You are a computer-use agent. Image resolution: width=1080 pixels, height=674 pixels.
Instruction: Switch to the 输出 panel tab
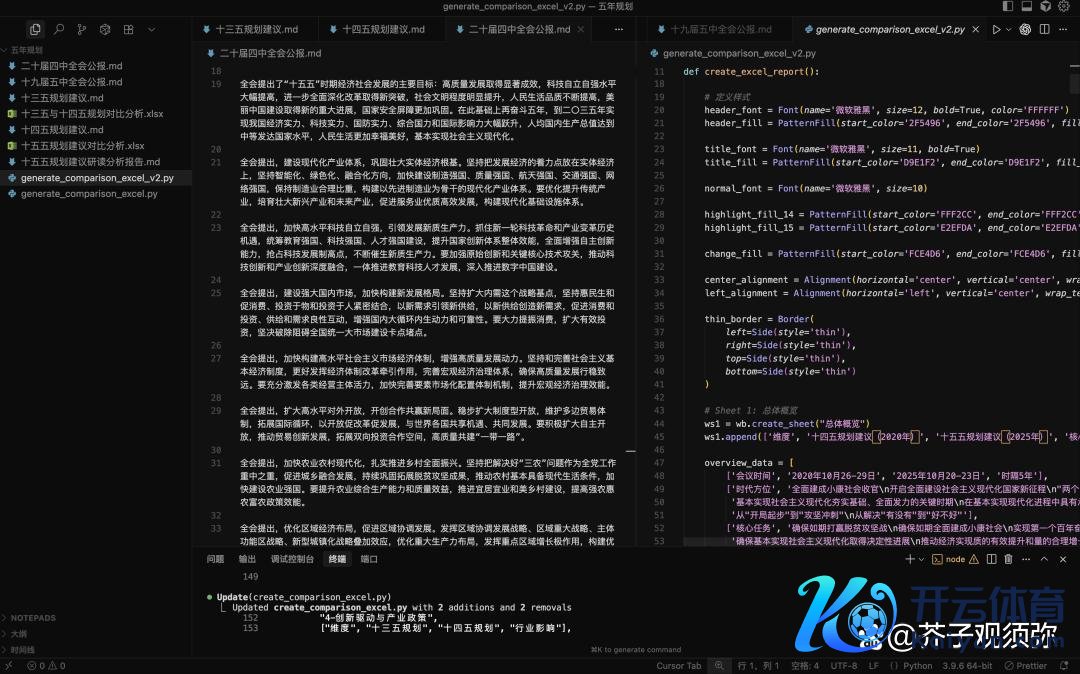pyautogui.click(x=247, y=559)
